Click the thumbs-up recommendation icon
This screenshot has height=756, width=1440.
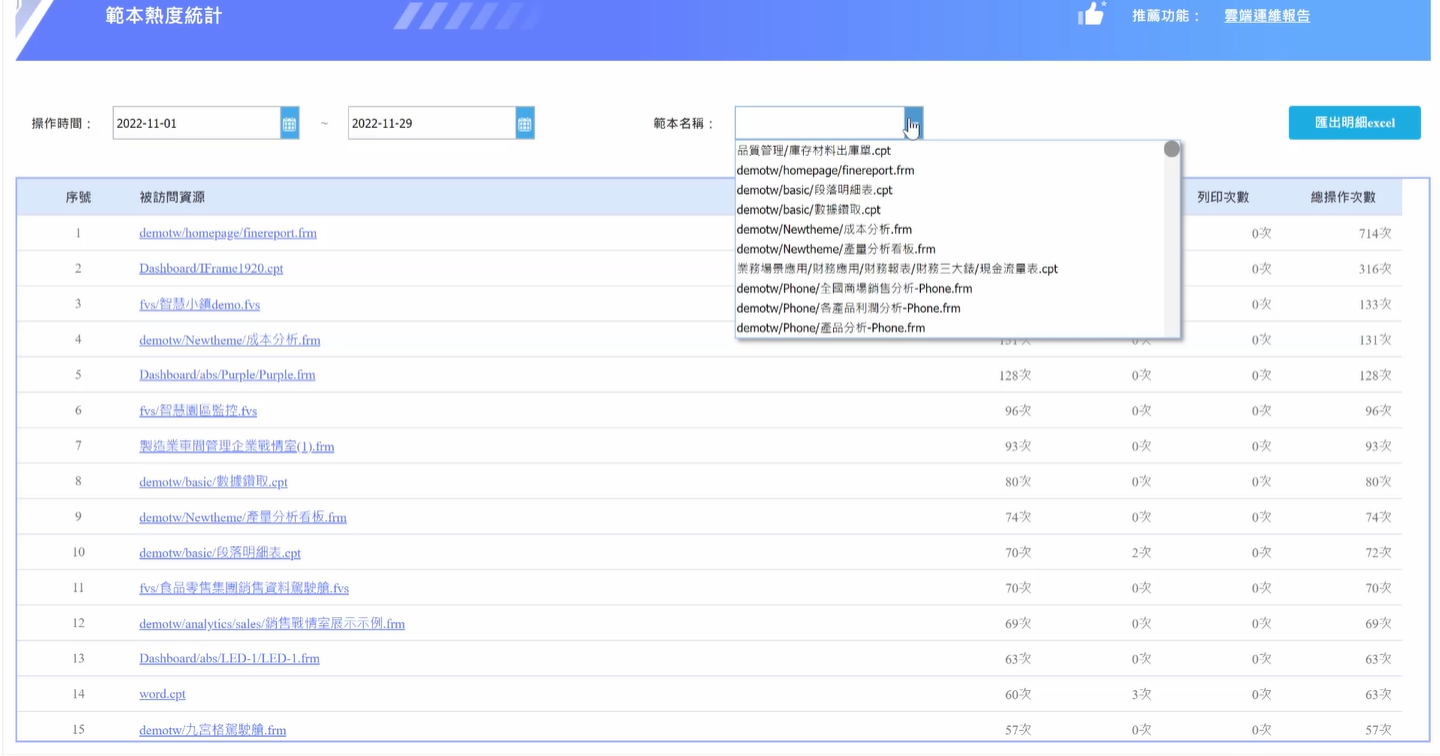(1091, 14)
